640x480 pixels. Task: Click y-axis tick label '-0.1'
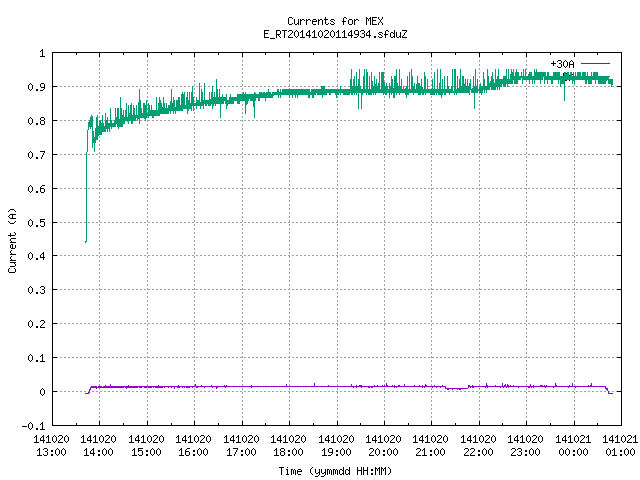(33, 426)
